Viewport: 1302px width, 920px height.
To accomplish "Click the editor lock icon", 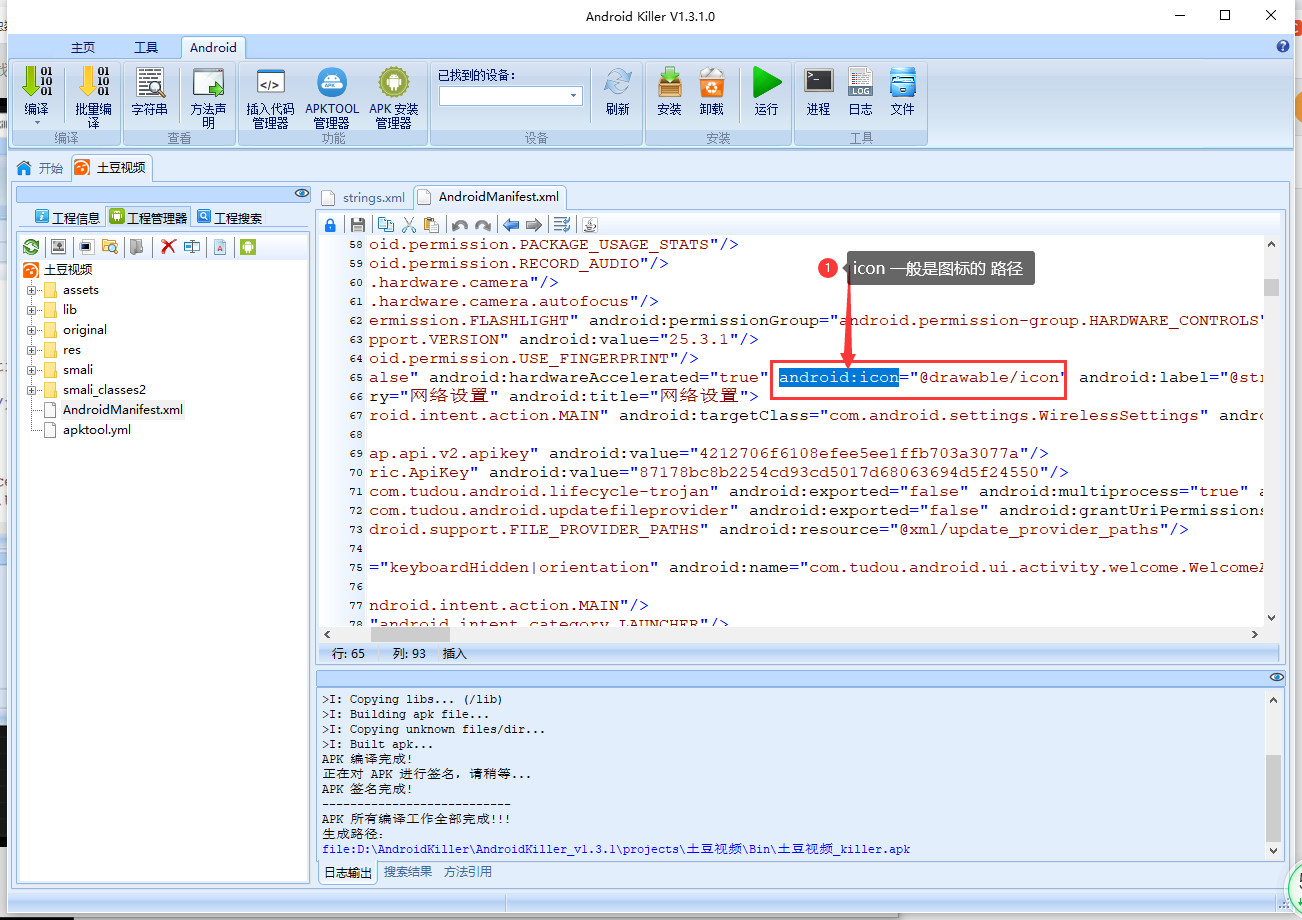I will tap(330, 225).
